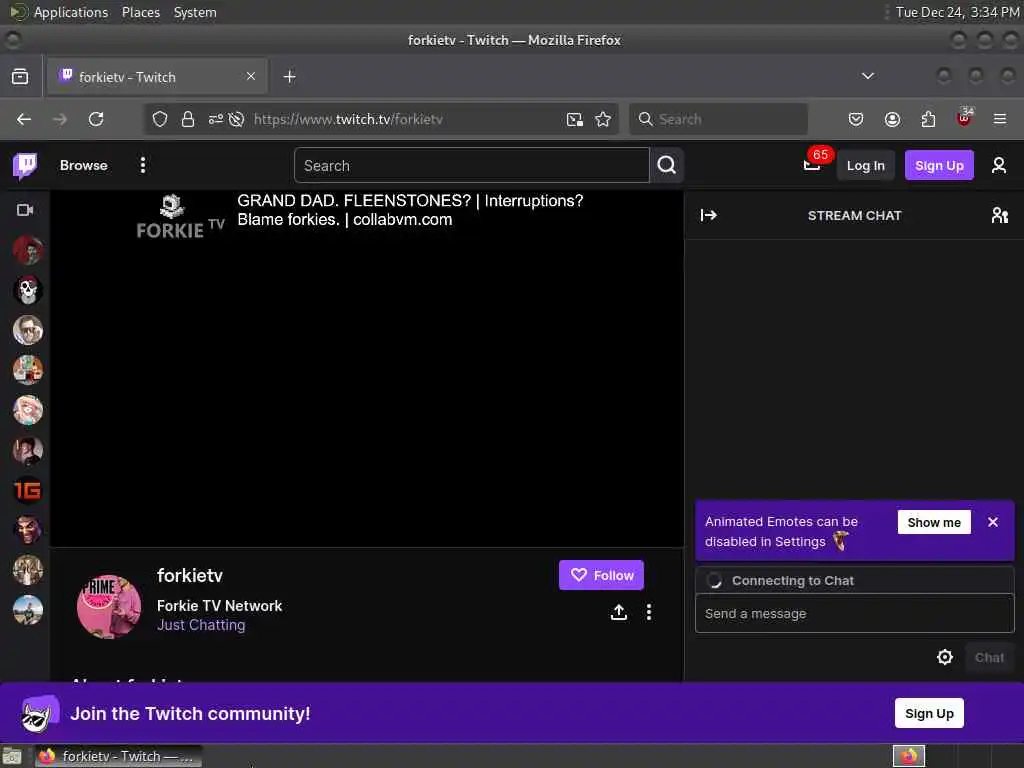Open the Firefox account icon
This screenshot has width=1024, height=768.
(892, 119)
